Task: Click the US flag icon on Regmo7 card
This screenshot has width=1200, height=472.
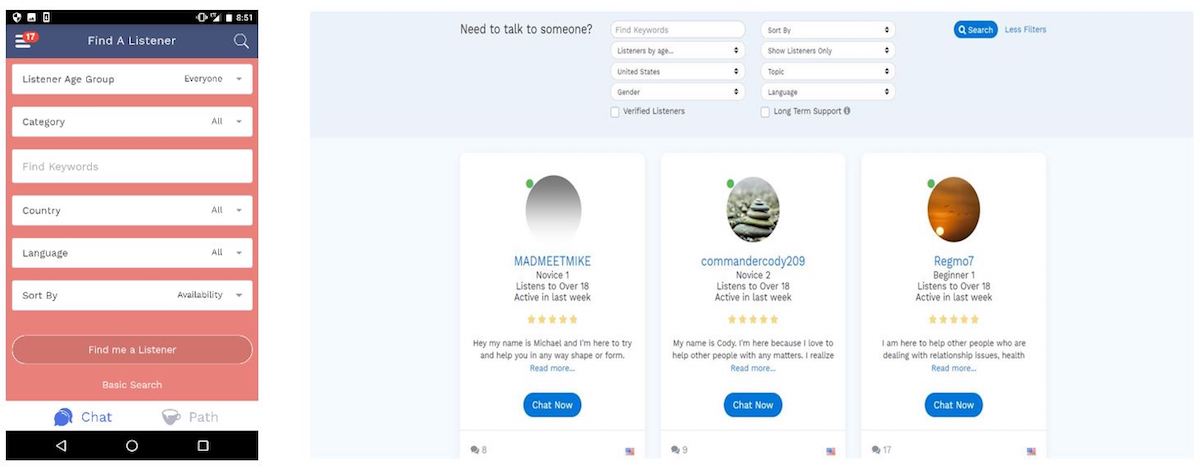Action: click(x=1031, y=451)
